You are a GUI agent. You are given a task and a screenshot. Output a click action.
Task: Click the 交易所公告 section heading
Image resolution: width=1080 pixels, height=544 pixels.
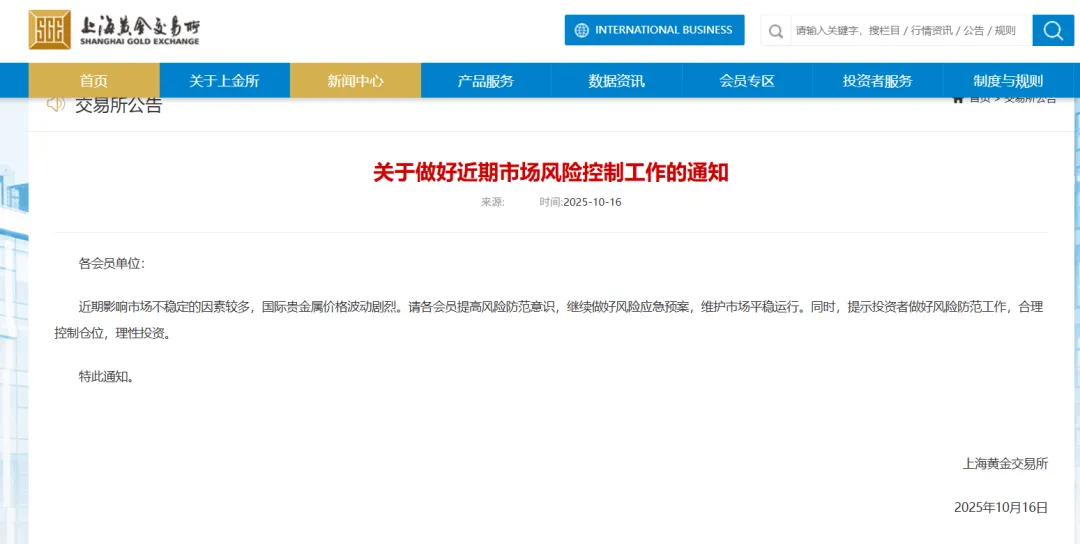118,105
